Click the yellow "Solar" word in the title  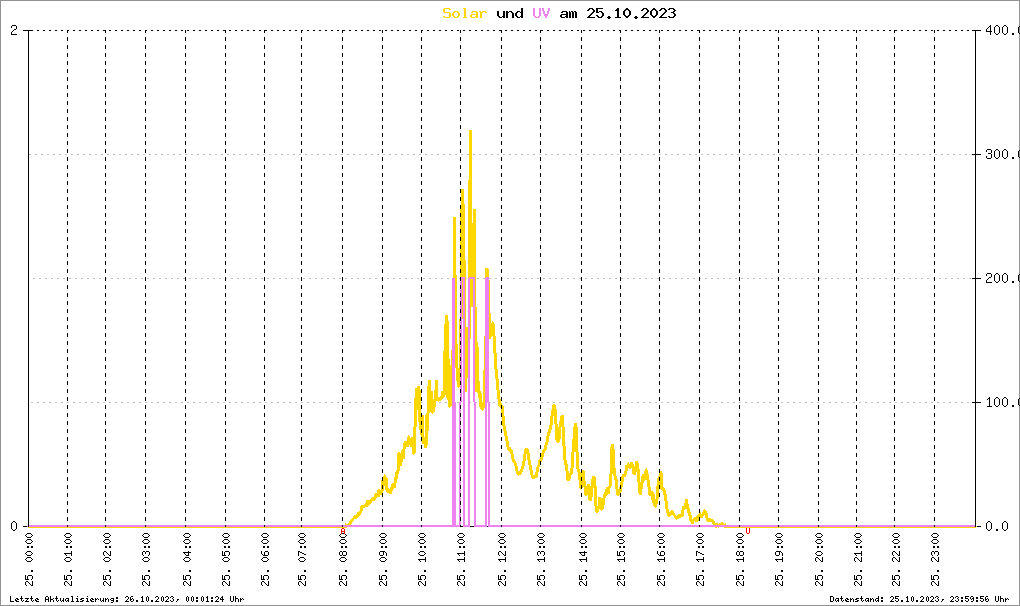pos(464,13)
